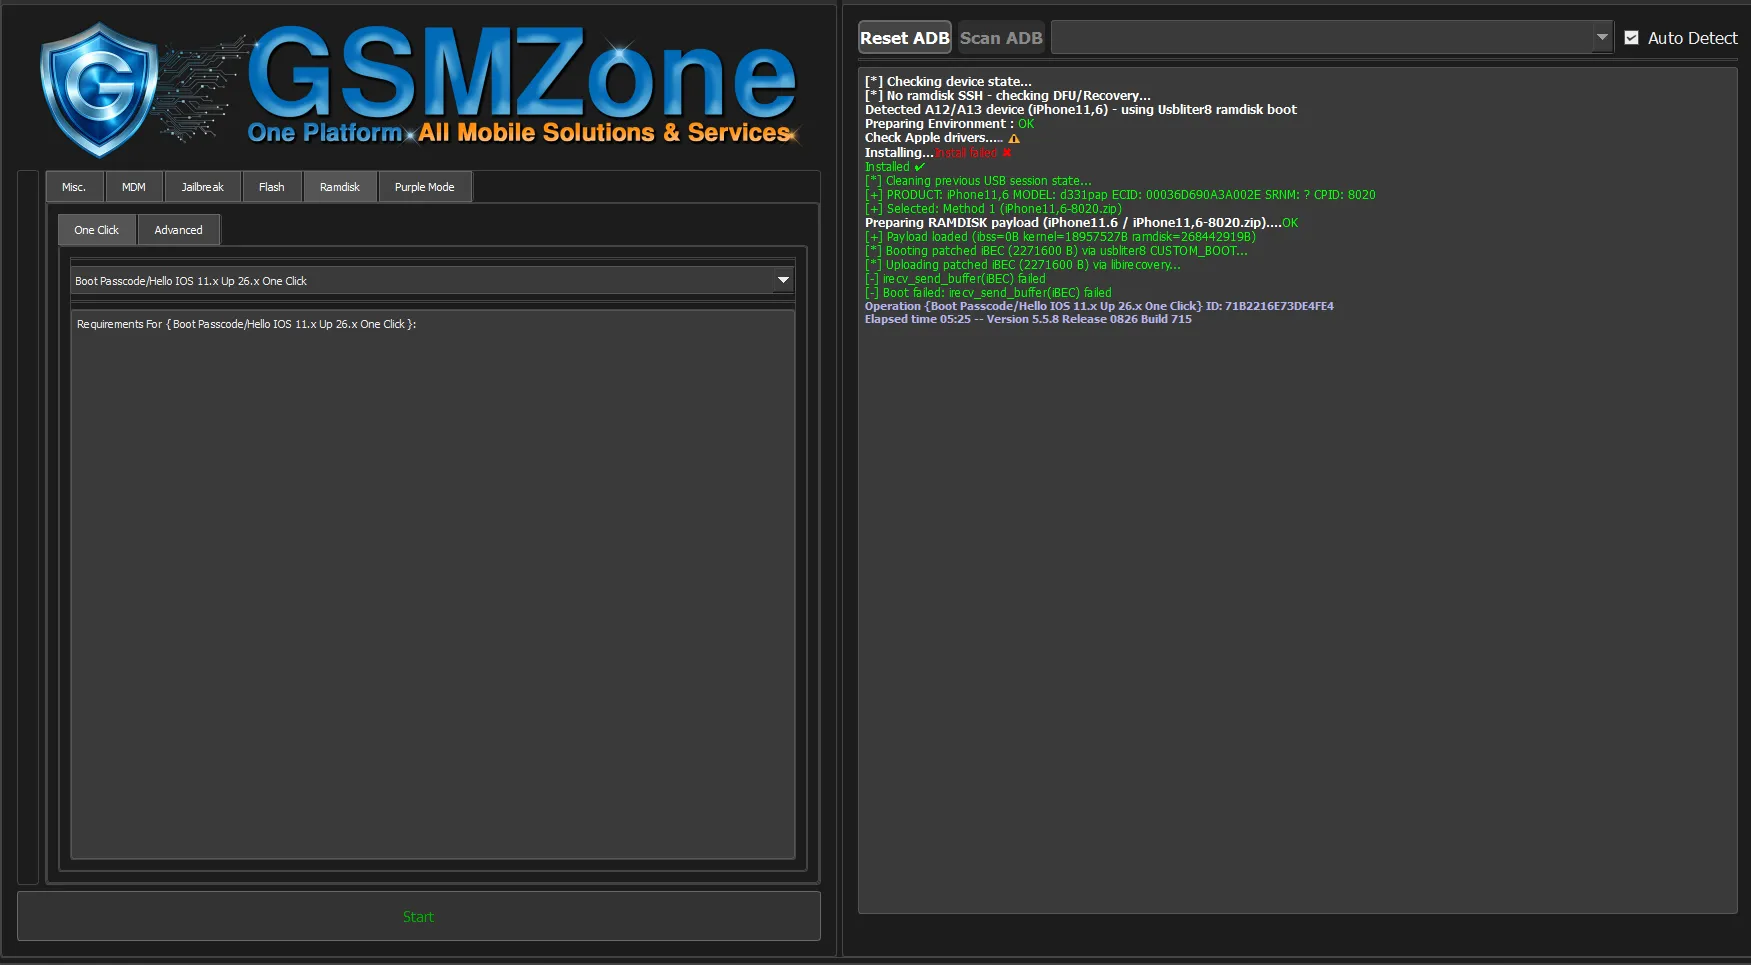Open the Purple Mode tab

[x=425, y=187]
